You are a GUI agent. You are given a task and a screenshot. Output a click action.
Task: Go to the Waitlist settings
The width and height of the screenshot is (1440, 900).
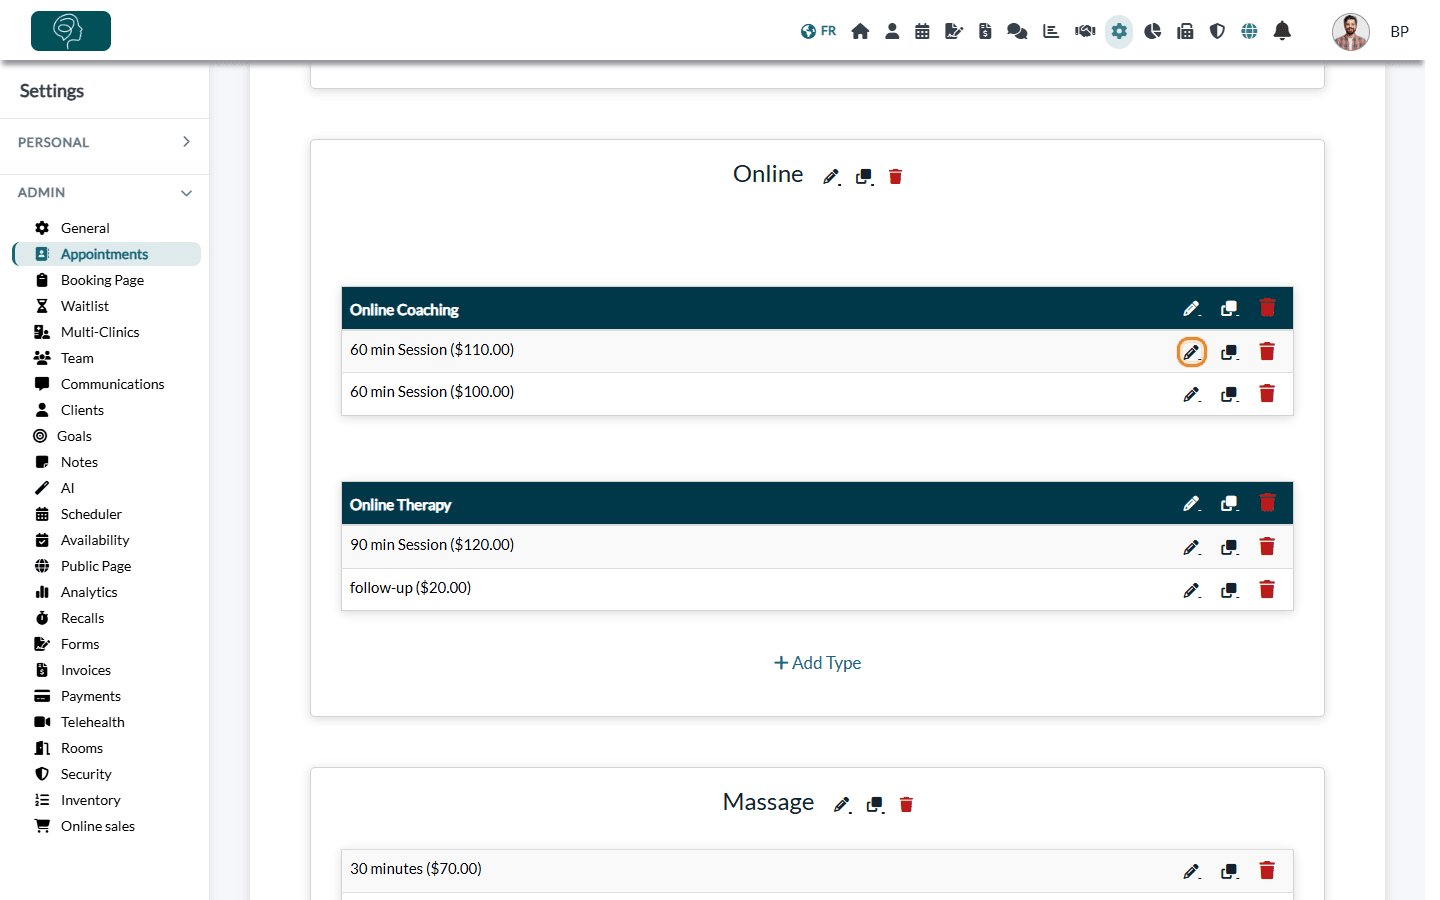(x=85, y=306)
